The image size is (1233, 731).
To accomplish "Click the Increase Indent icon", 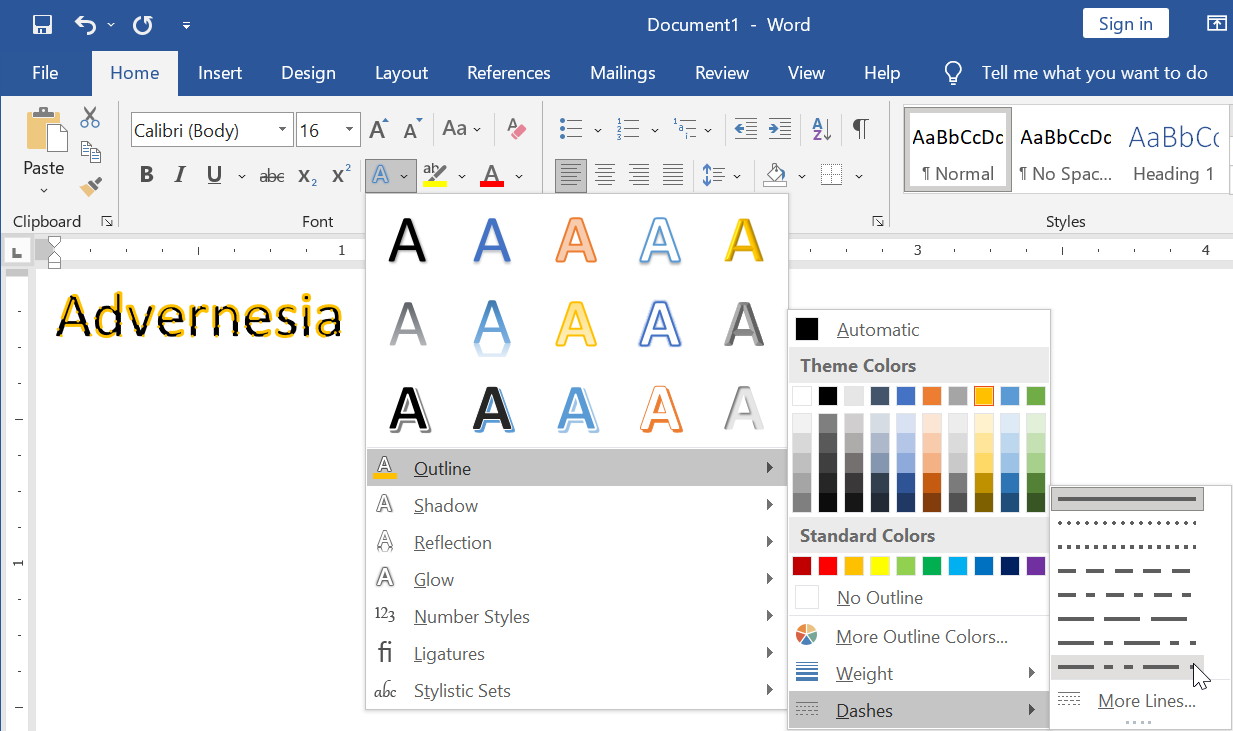I will (x=780, y=129).
